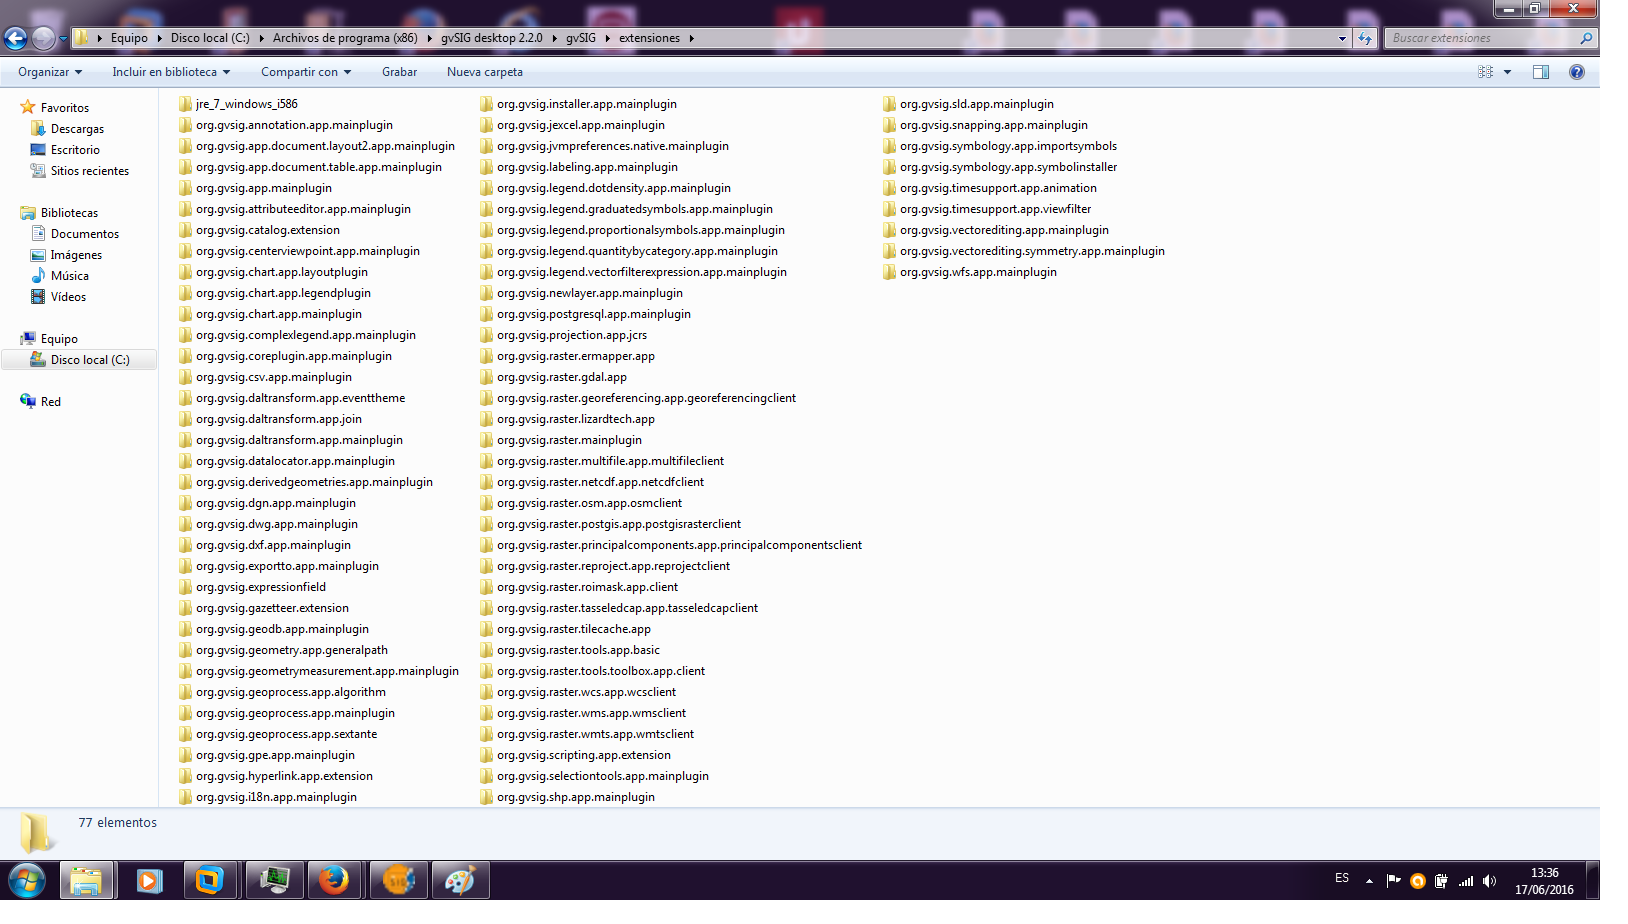Open the Help question mark icon

coord(1577,72)
